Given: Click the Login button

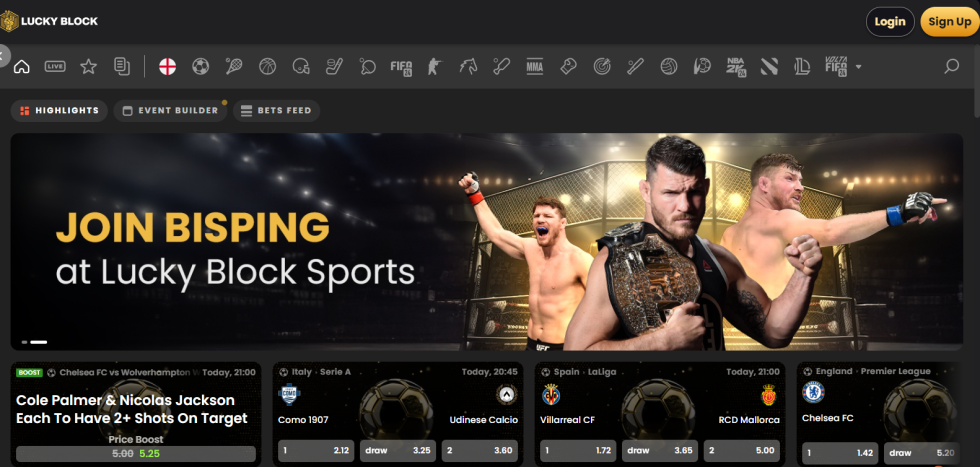Looking at the screenshot, I should pos(889,21).
